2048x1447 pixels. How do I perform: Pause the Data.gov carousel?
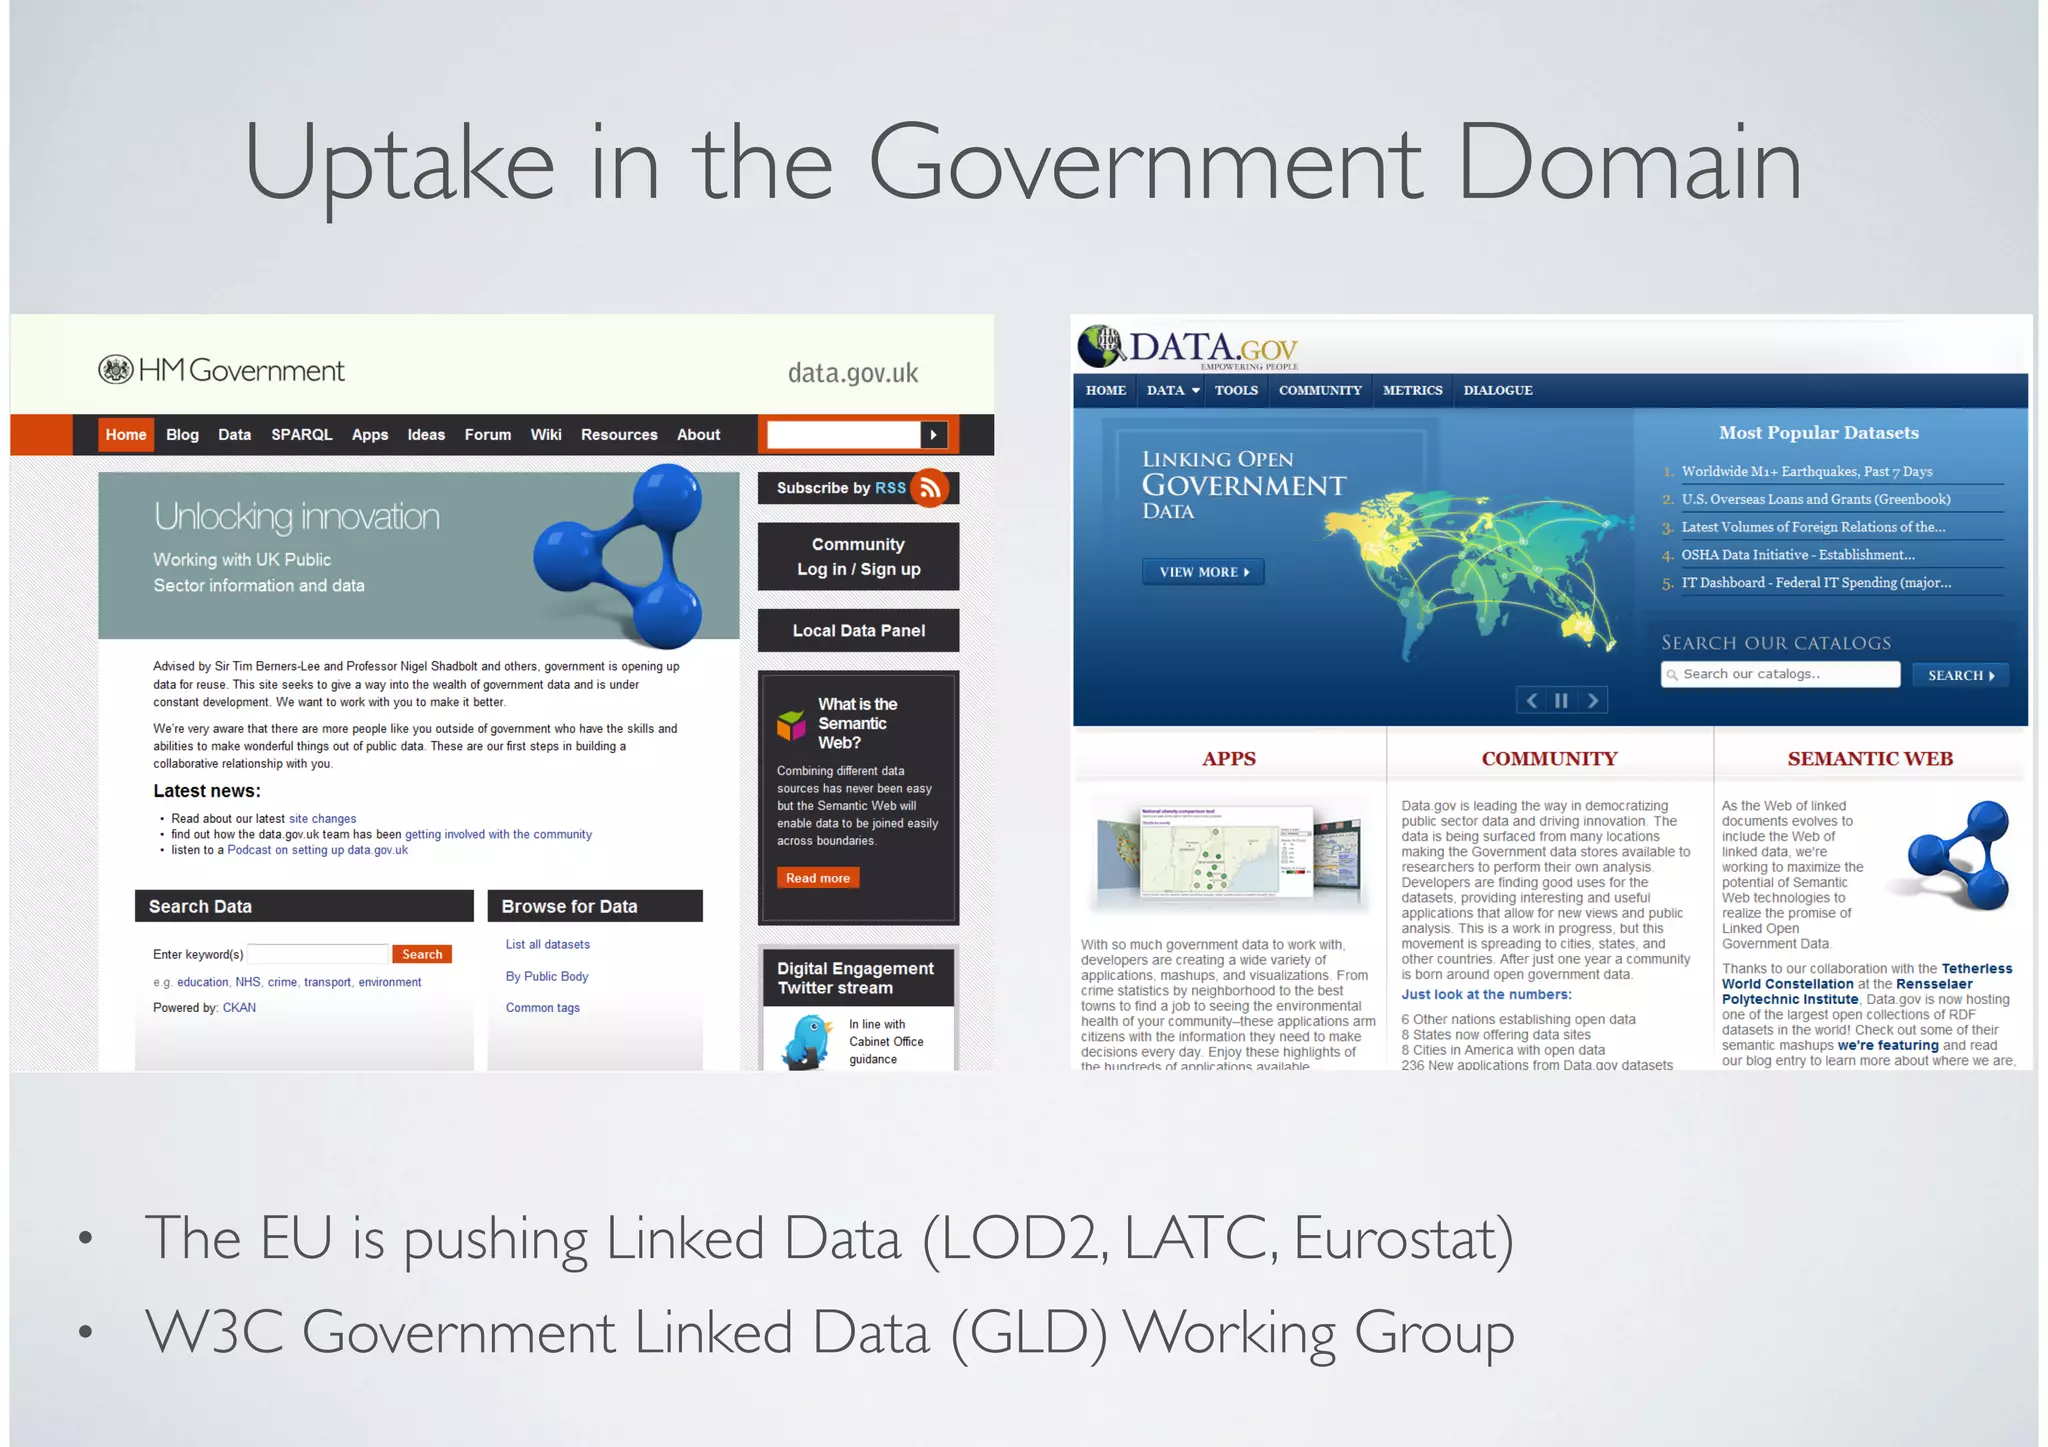pos(1561,700)
